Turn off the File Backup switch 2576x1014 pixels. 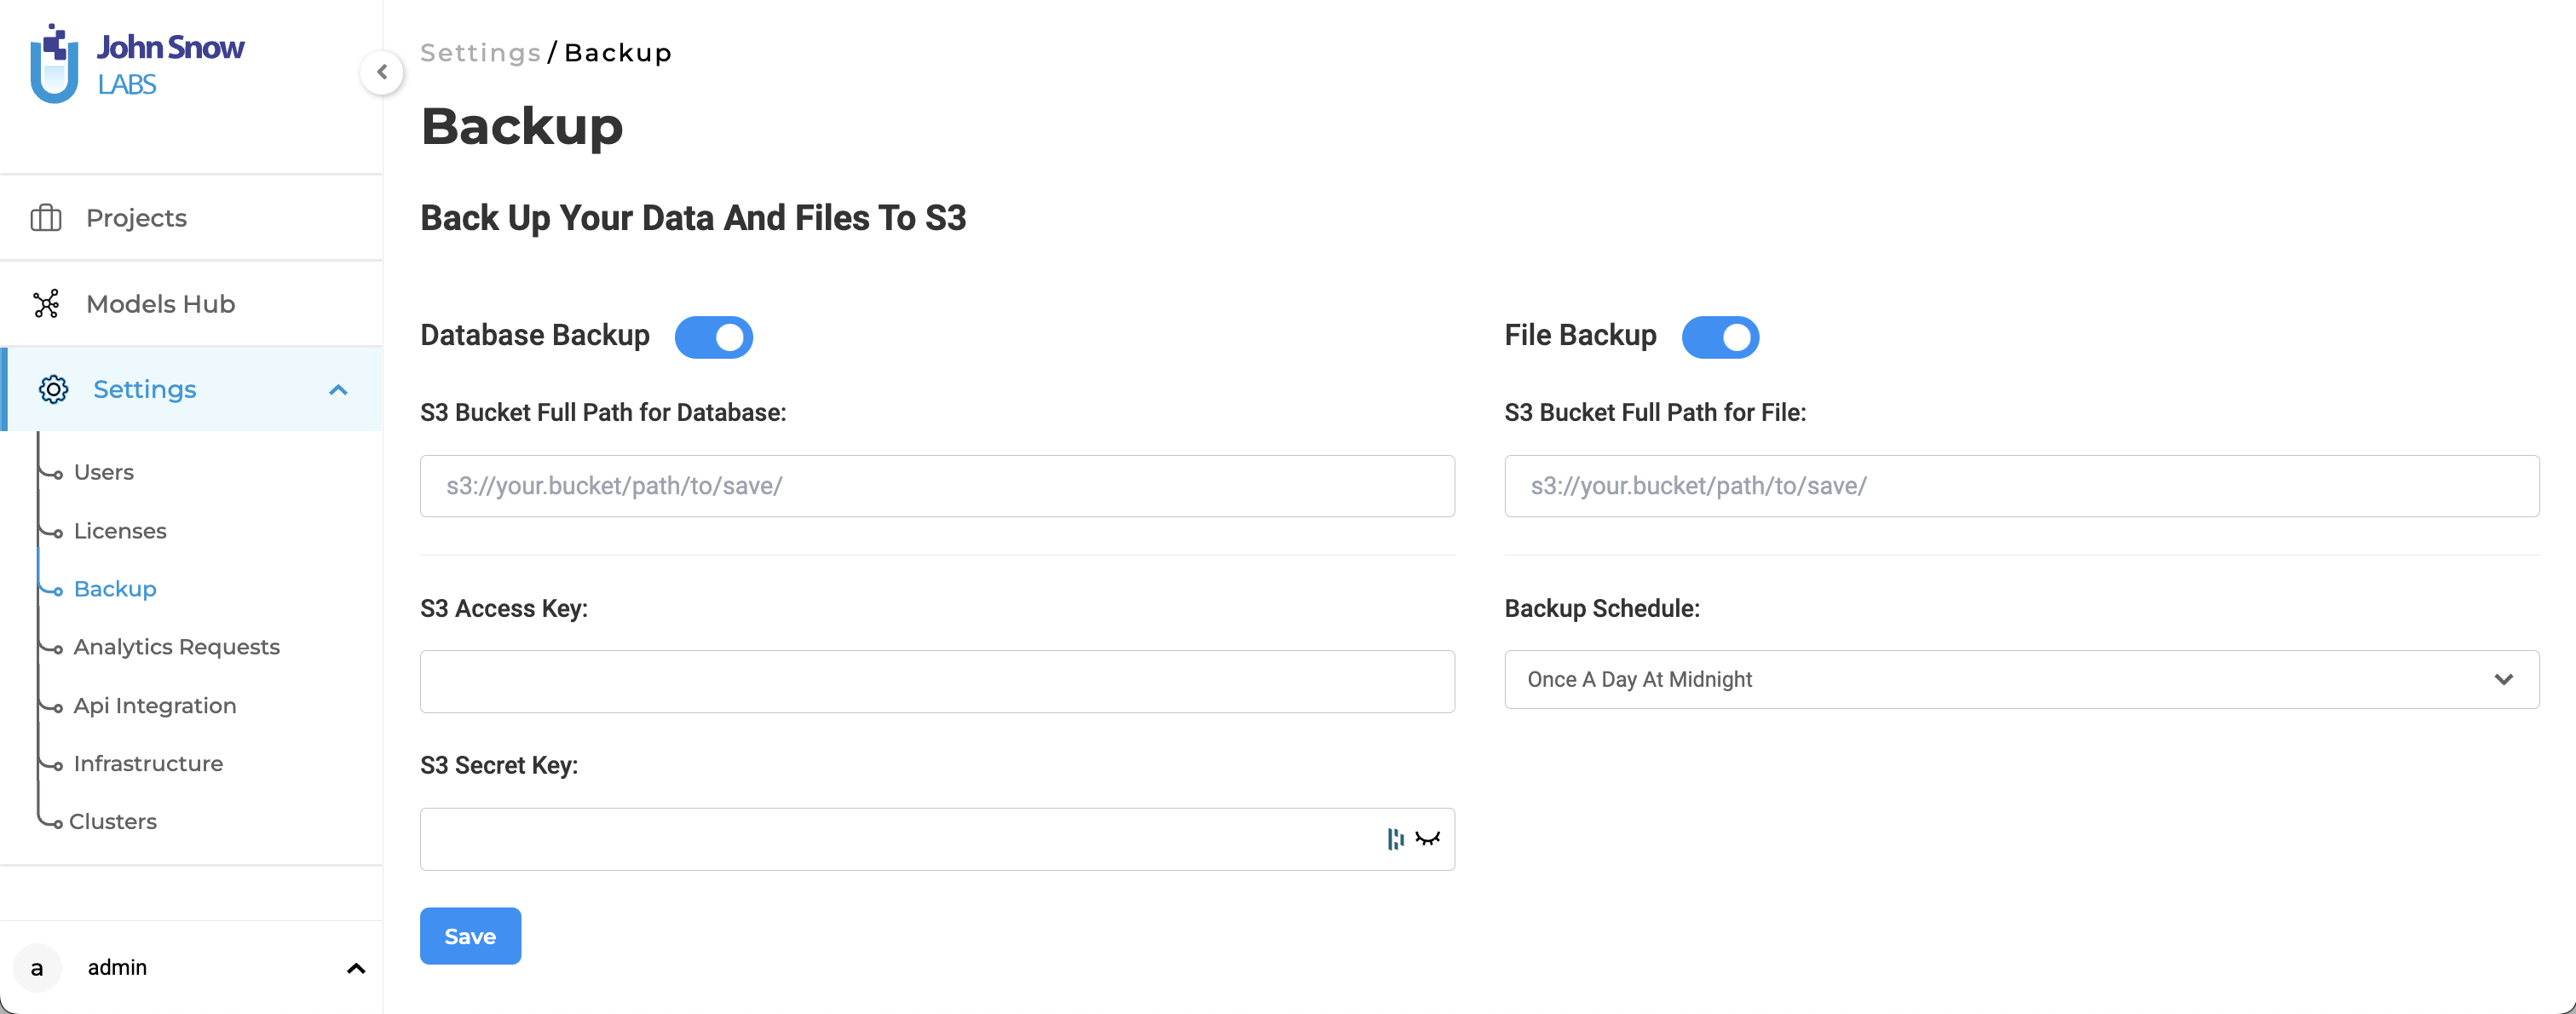pos(1720,337)
